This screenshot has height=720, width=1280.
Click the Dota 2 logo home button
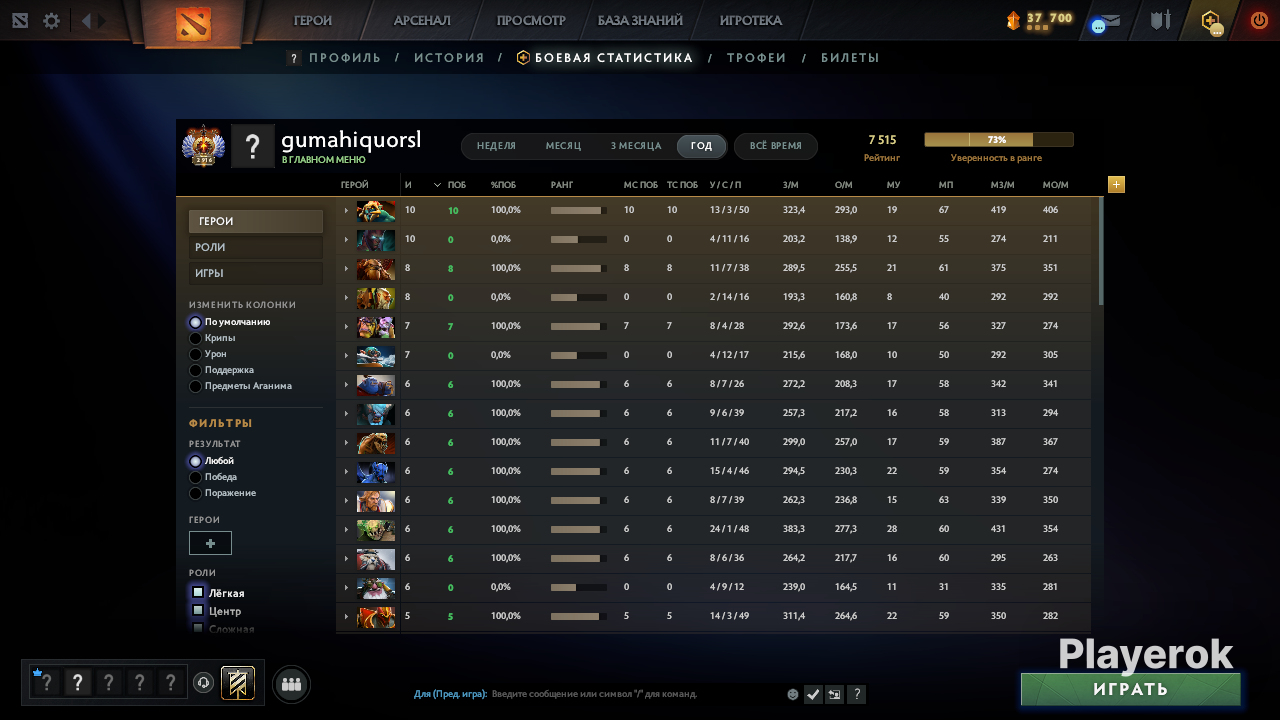click(x=193, y=23)
